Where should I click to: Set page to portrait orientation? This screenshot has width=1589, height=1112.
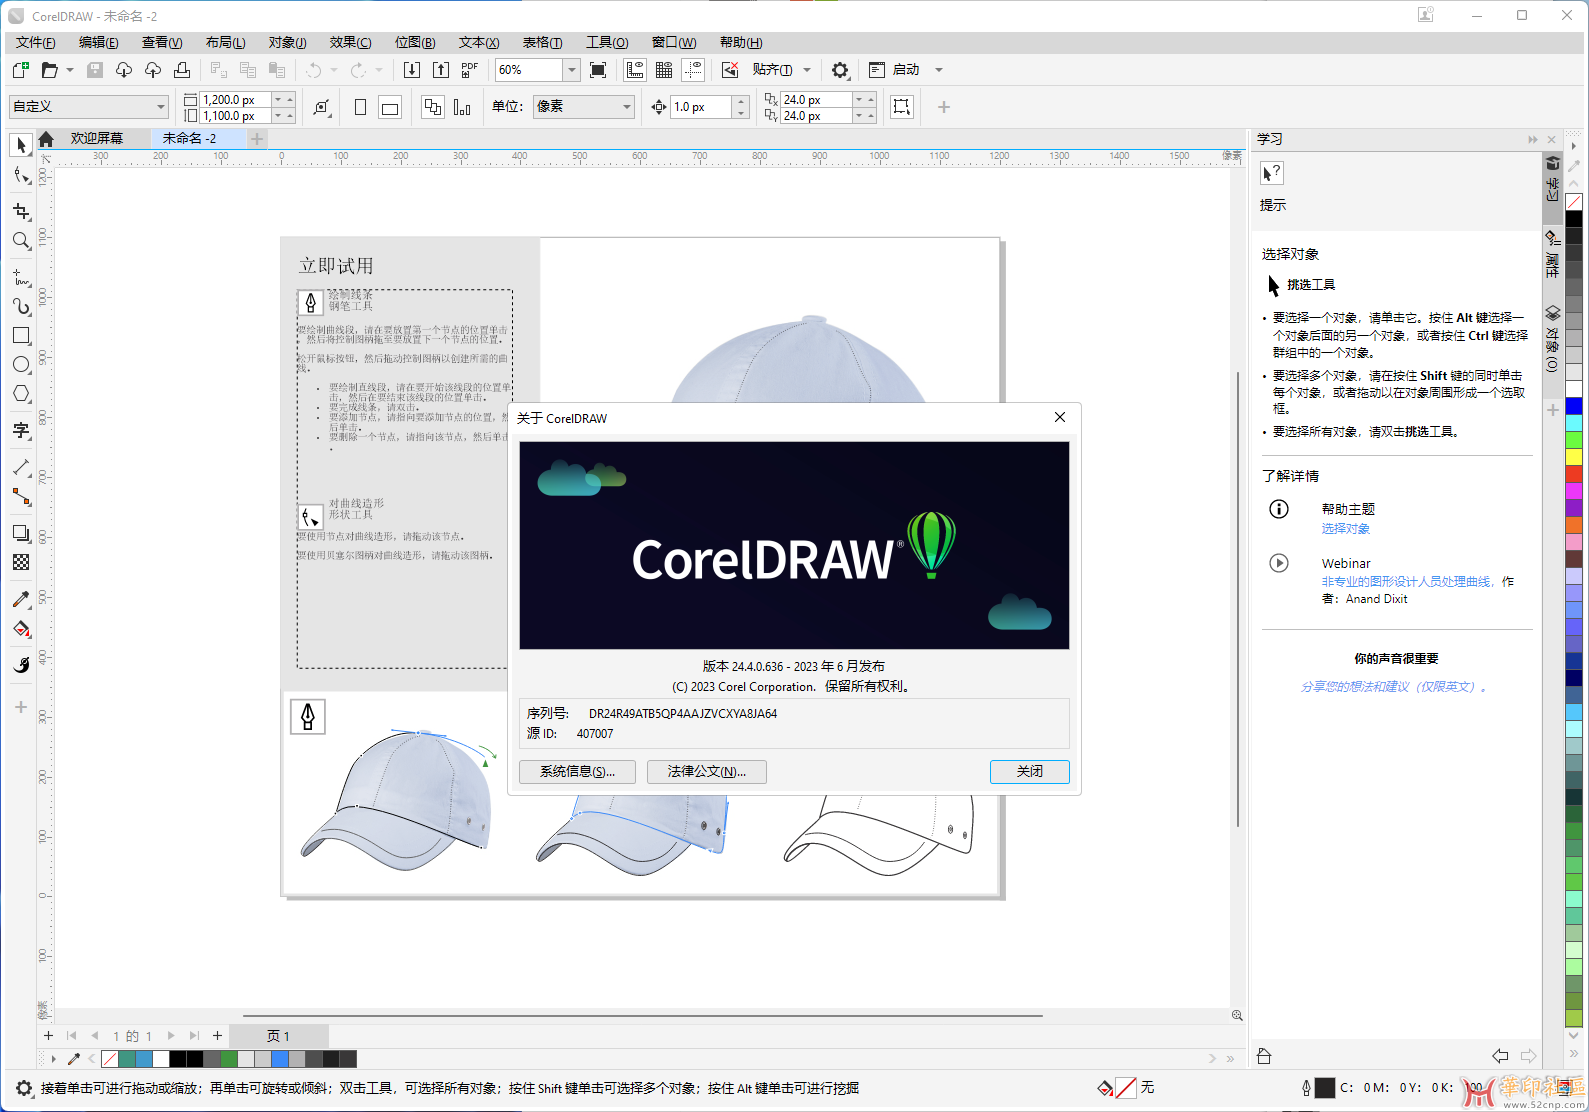[x=360, y=107]
